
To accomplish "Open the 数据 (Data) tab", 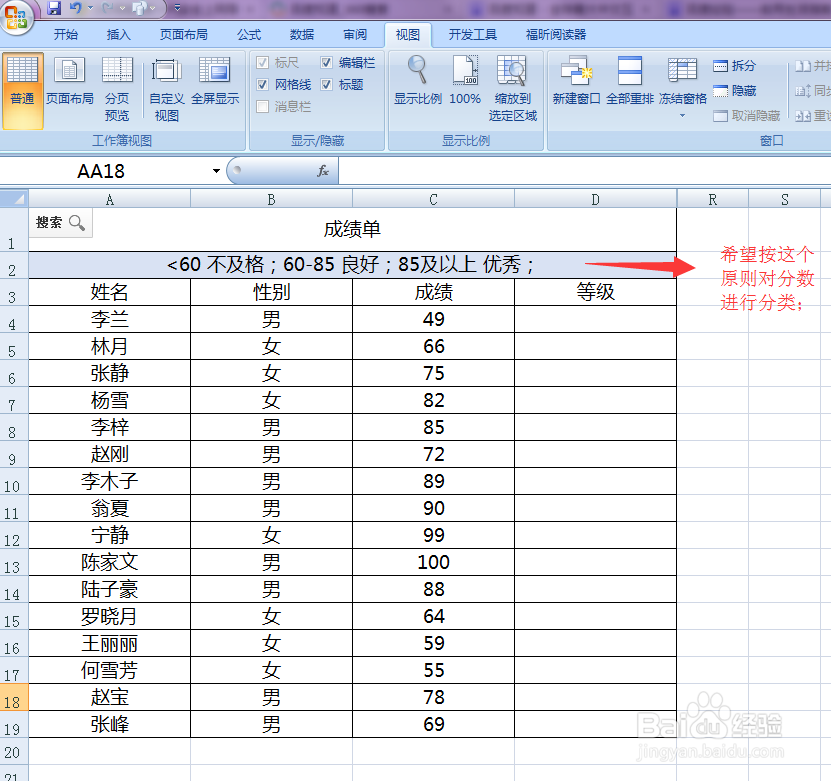I will [x=302, y=35].
